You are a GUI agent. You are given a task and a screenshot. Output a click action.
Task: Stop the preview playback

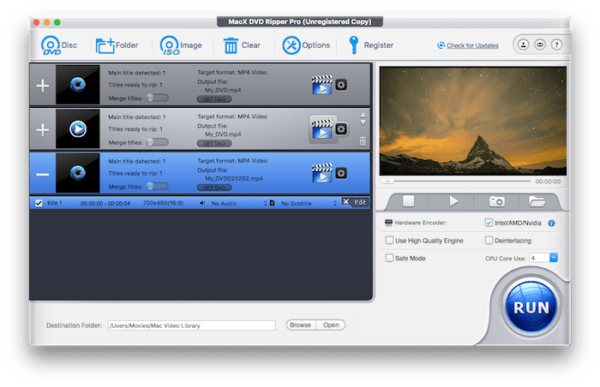tap(408, 201)
